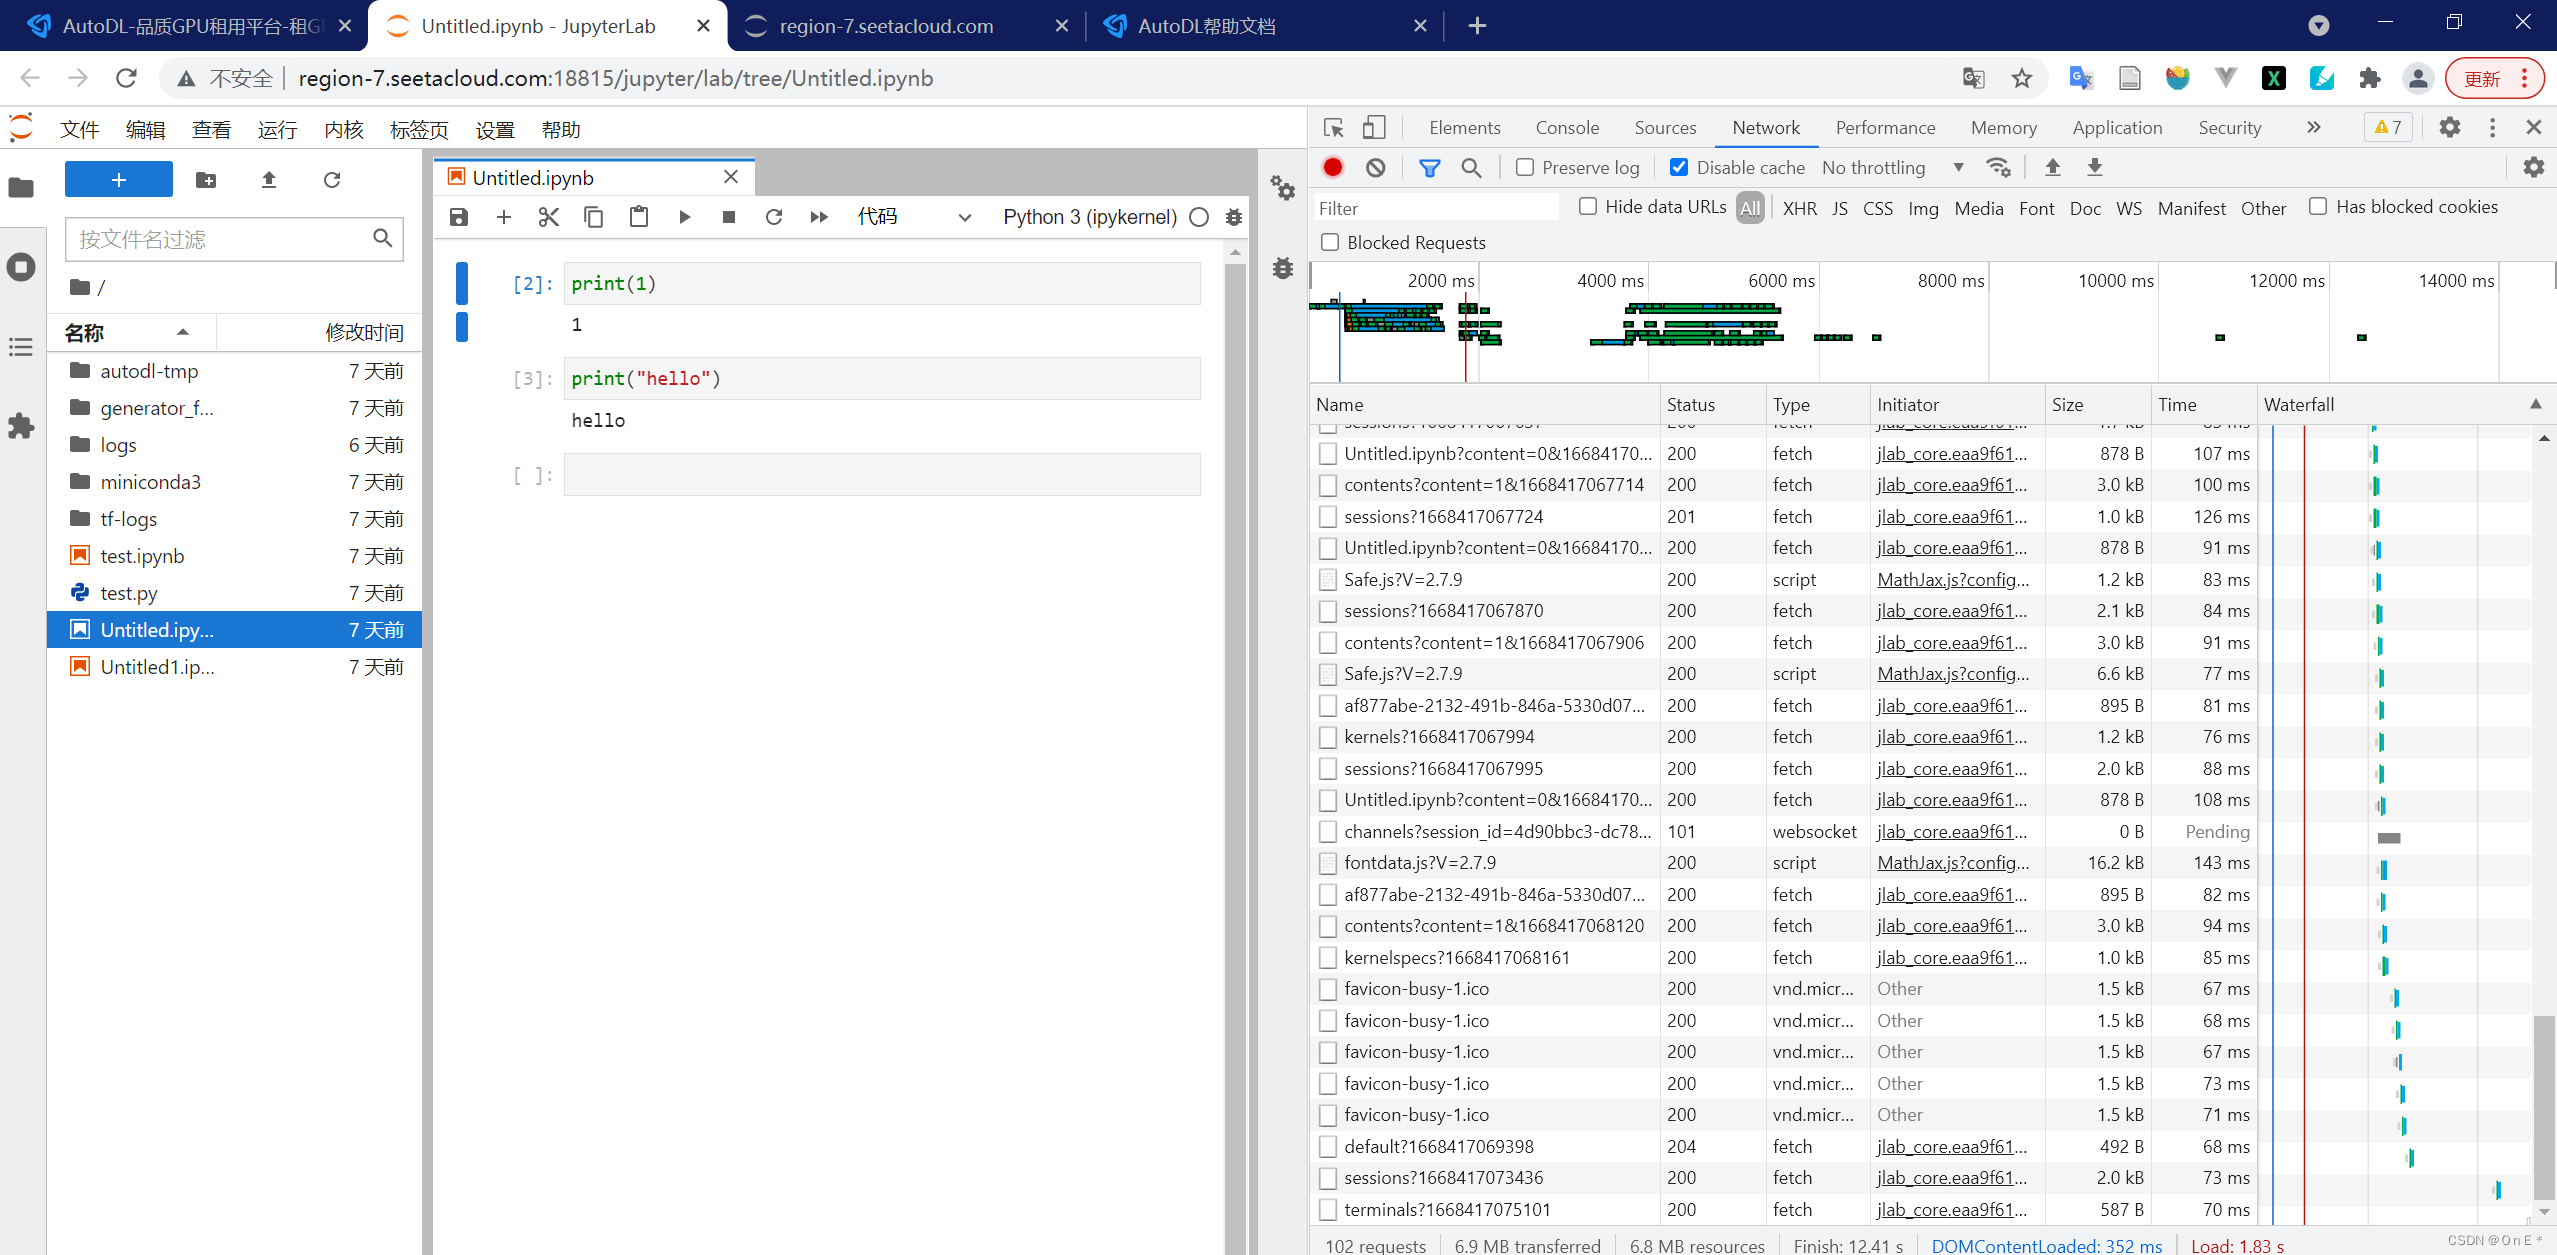Run the current notebook cell
This screenshot has width=2557, height=1255.
[x=684, y=217]
